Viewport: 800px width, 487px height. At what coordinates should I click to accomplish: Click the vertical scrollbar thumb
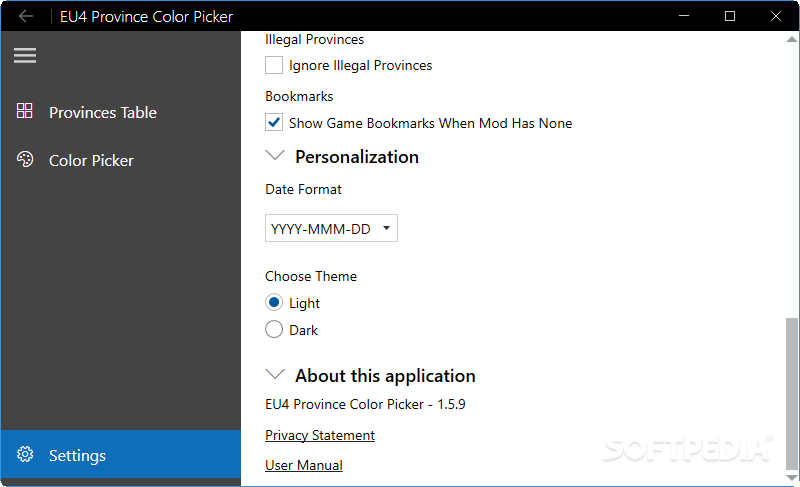click(791, 393)
